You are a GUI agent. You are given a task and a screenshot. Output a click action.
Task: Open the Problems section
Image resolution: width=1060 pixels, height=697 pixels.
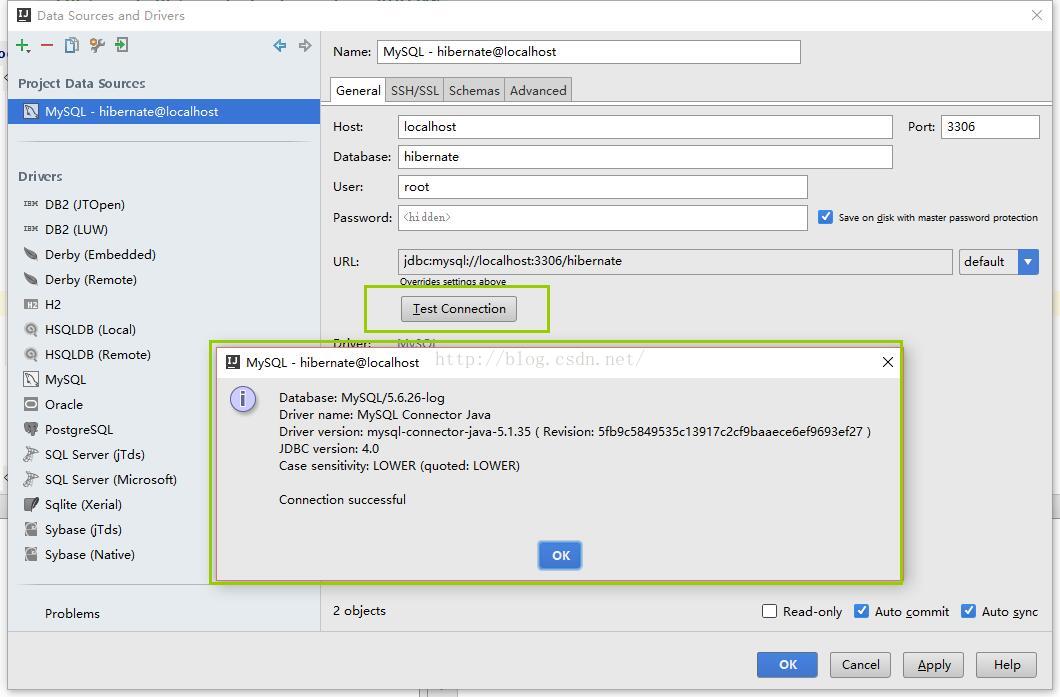pyautogui.click(x=72, y=613)
